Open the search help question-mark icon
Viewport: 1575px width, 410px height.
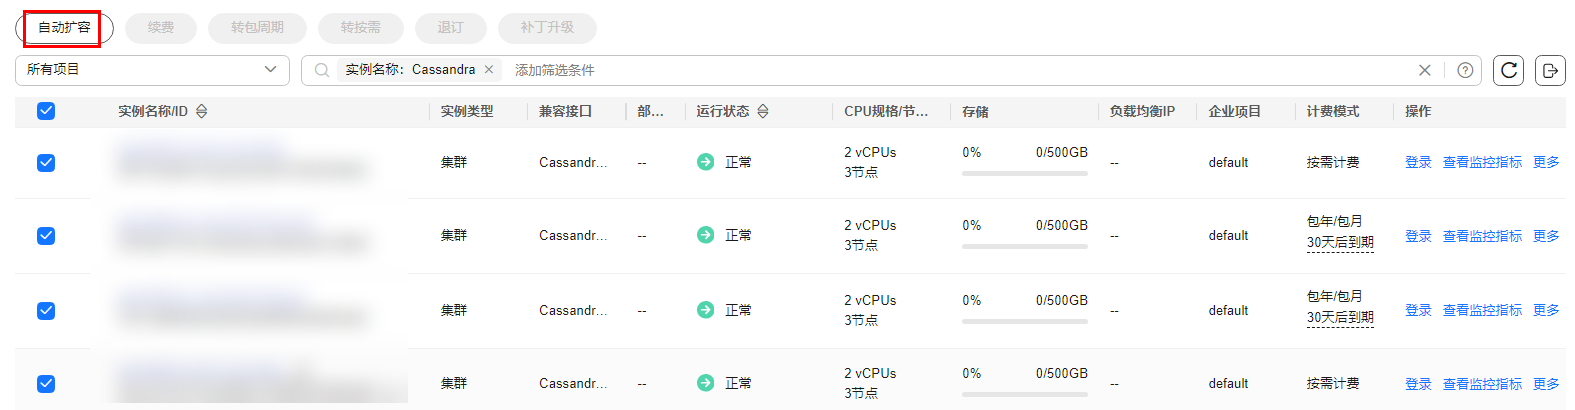(1465, 70)
